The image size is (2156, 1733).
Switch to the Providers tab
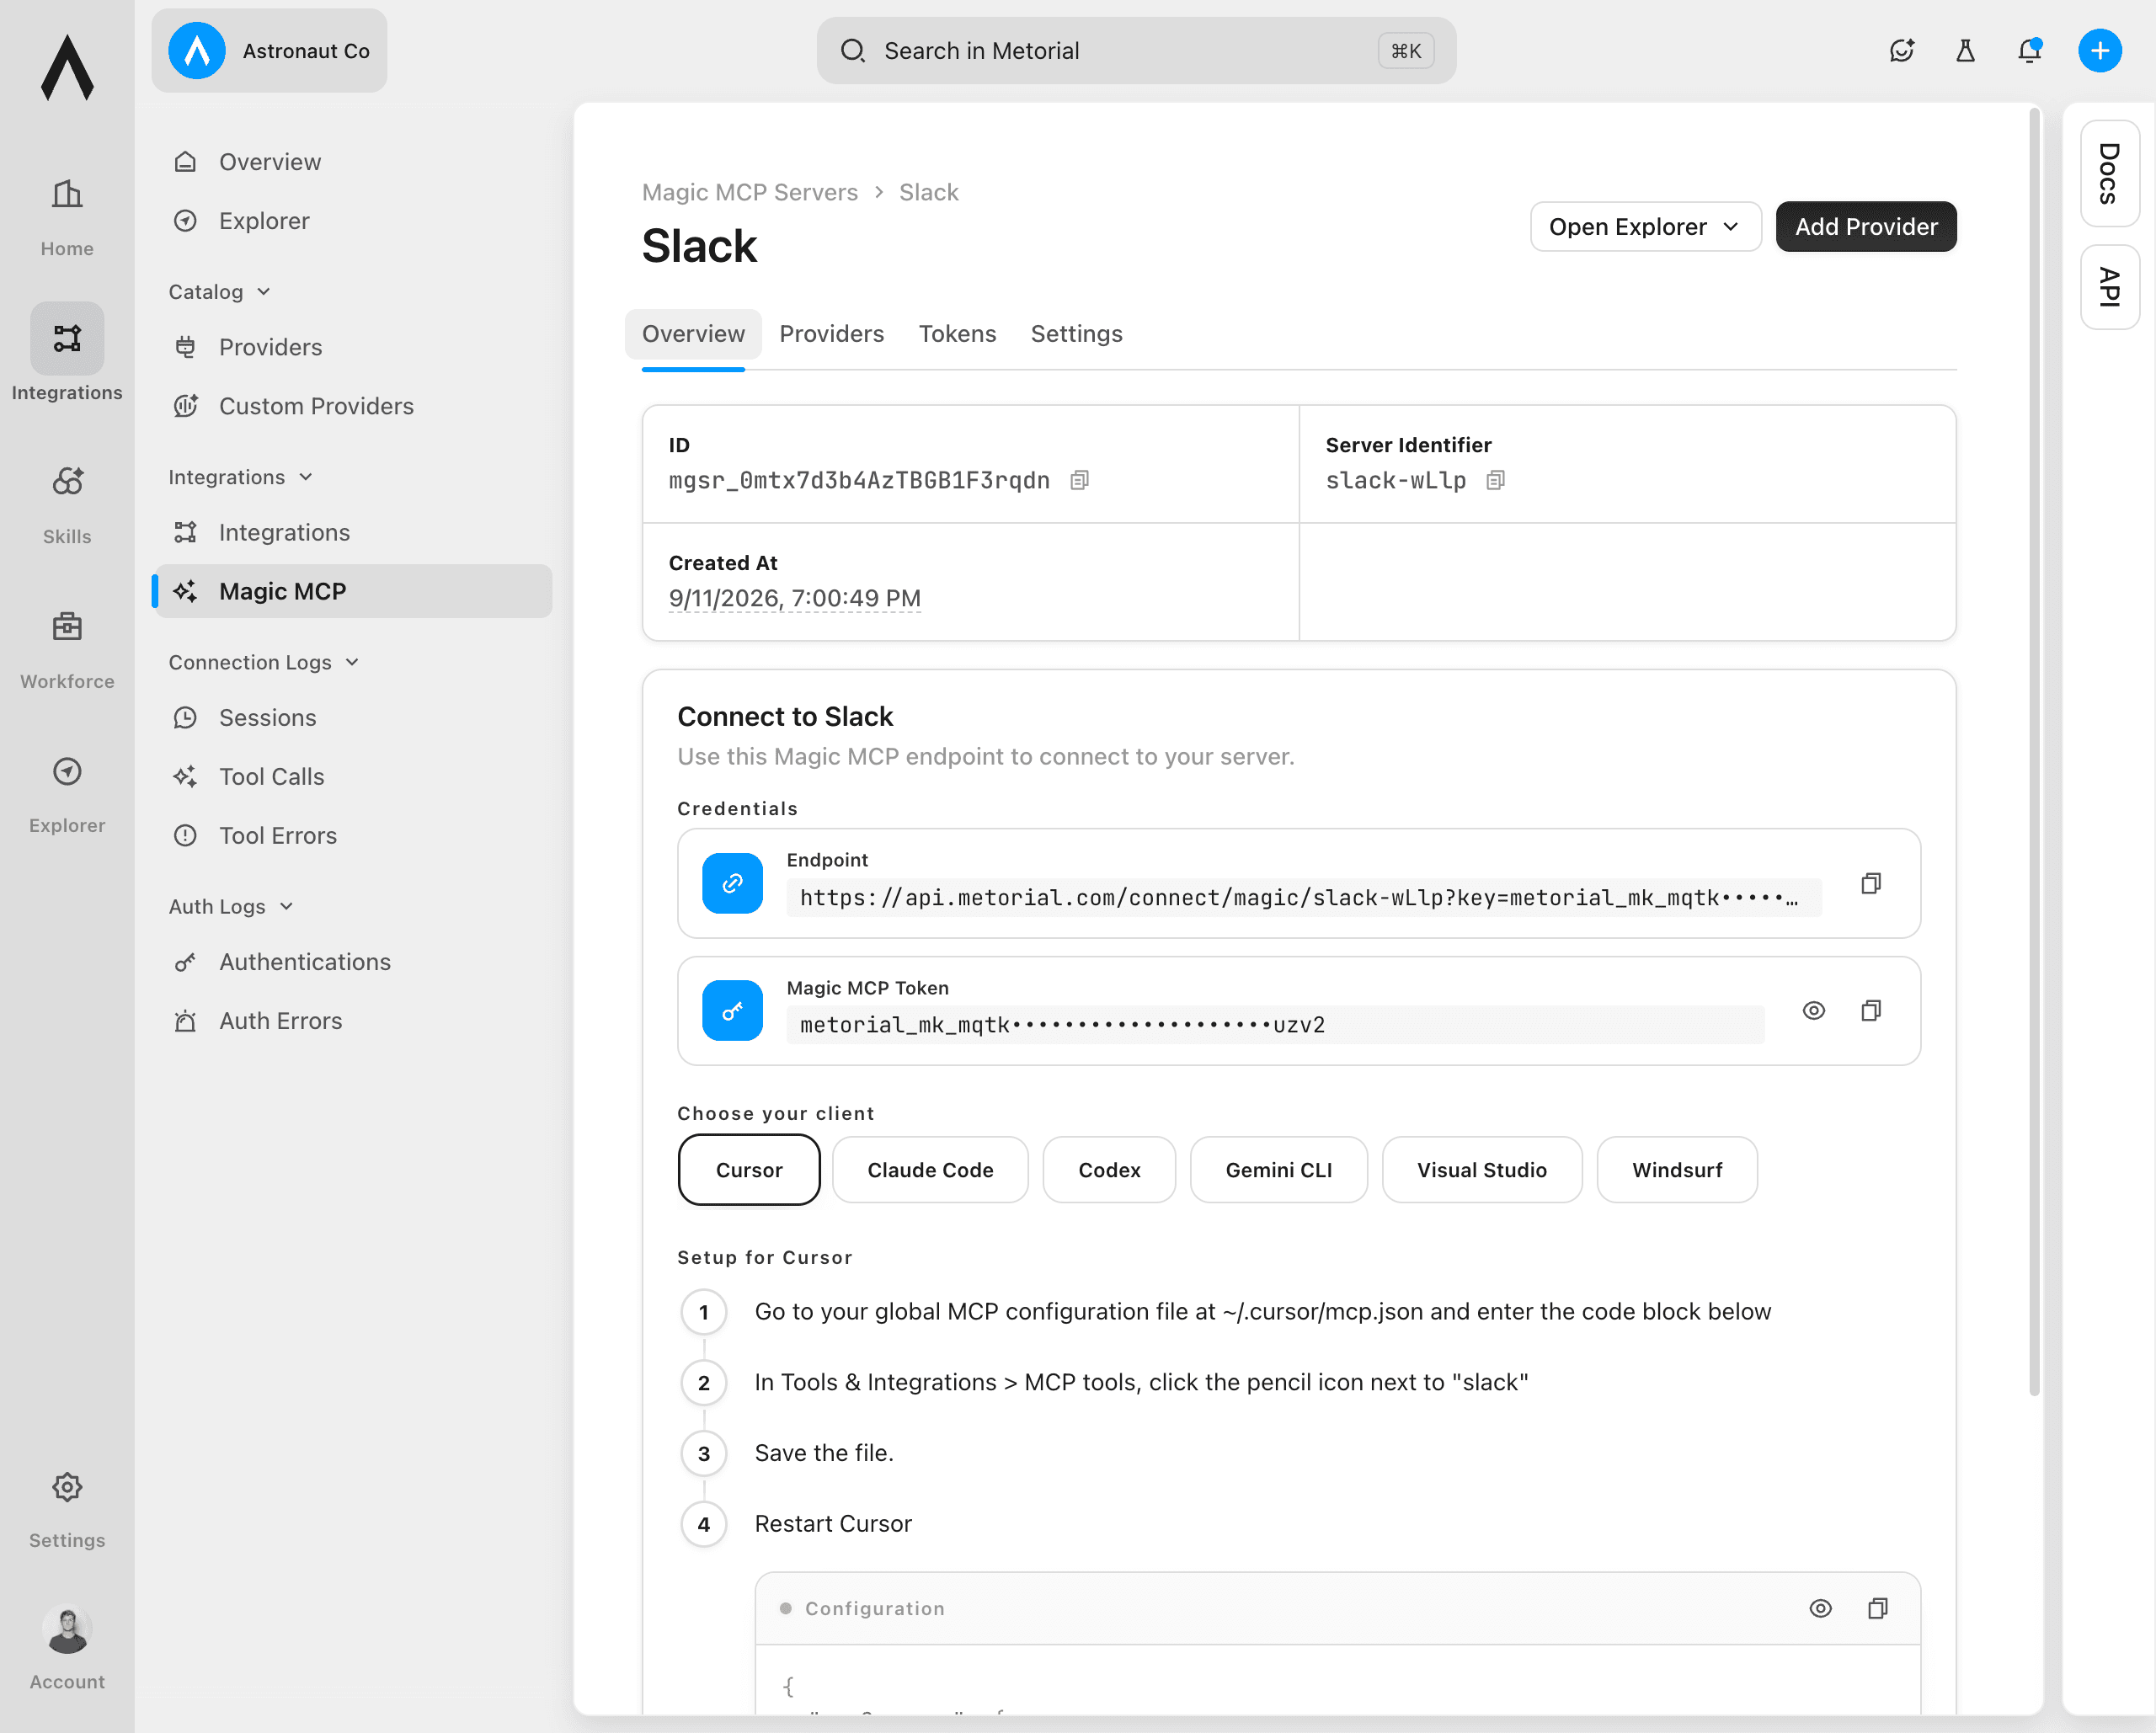click(x=832, y=334)
